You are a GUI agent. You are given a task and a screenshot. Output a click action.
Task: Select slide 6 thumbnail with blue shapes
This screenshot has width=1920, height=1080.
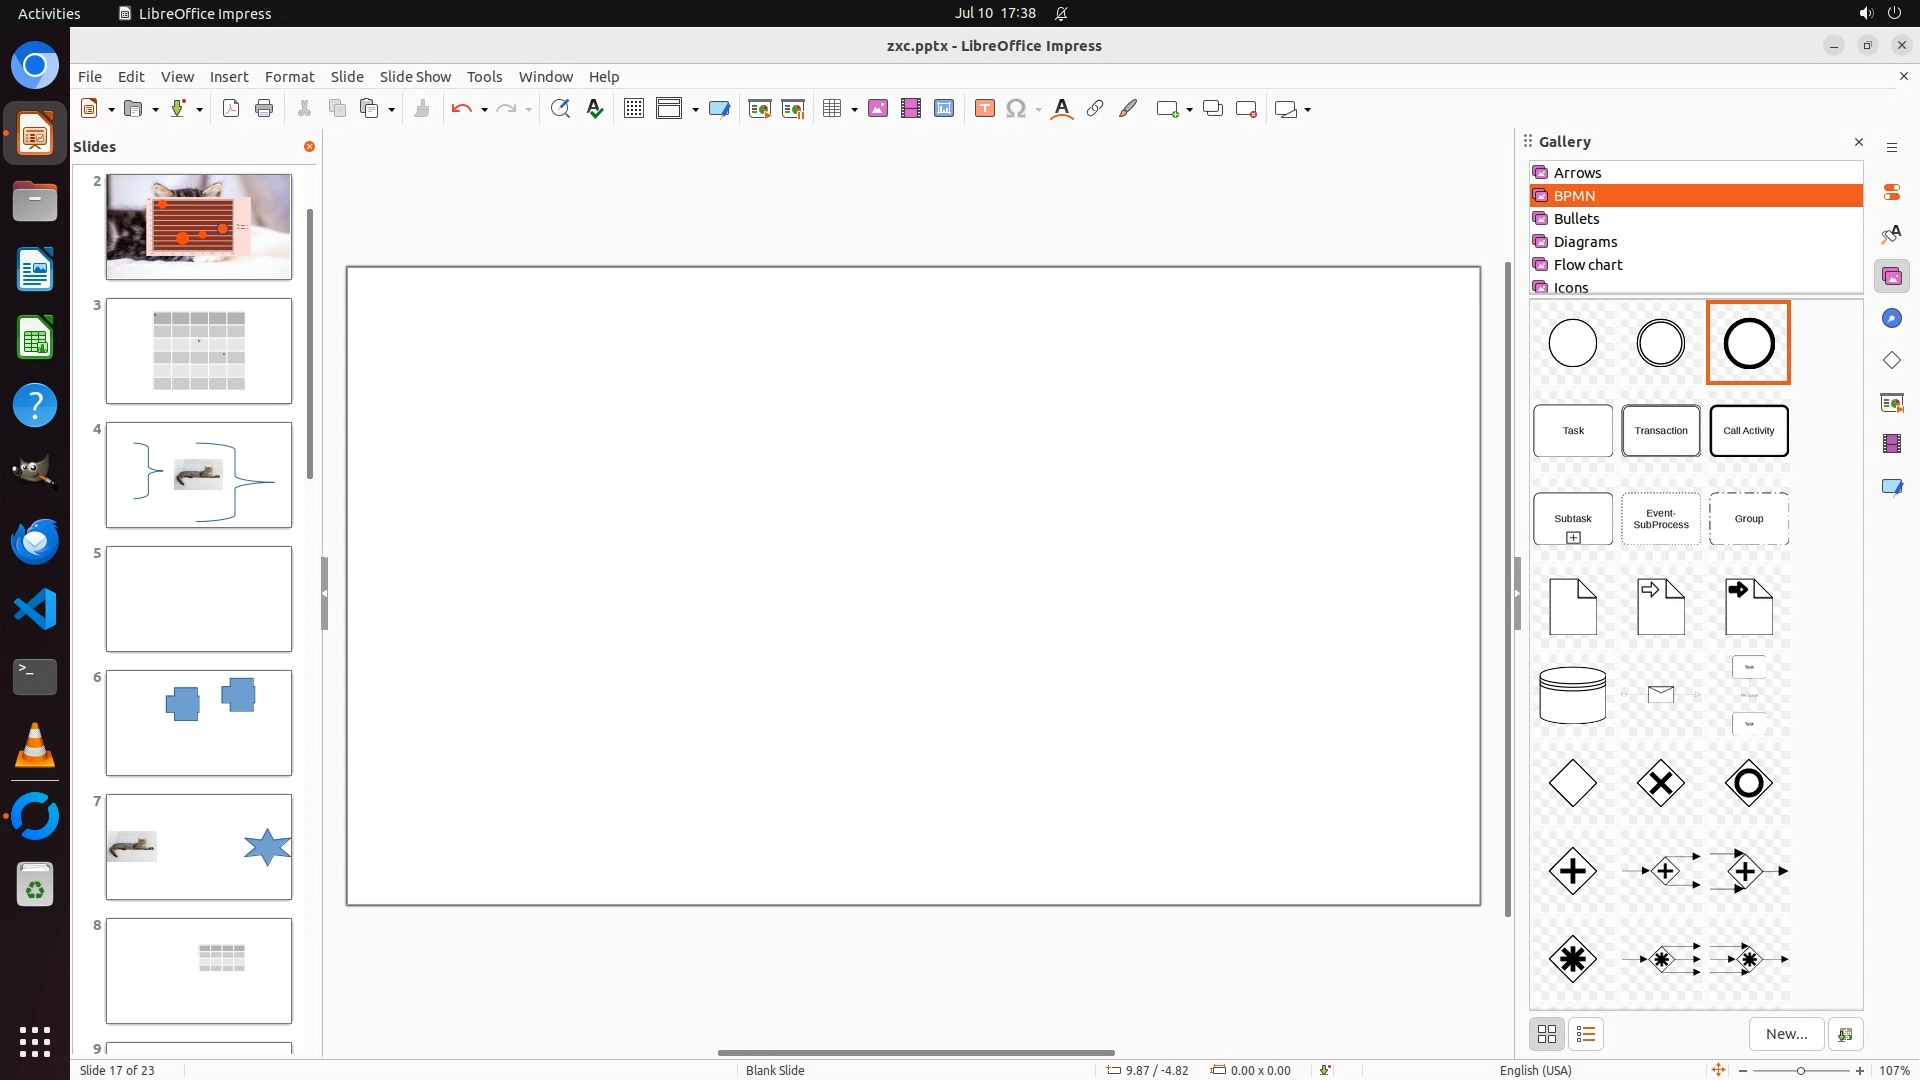[199, 723]
